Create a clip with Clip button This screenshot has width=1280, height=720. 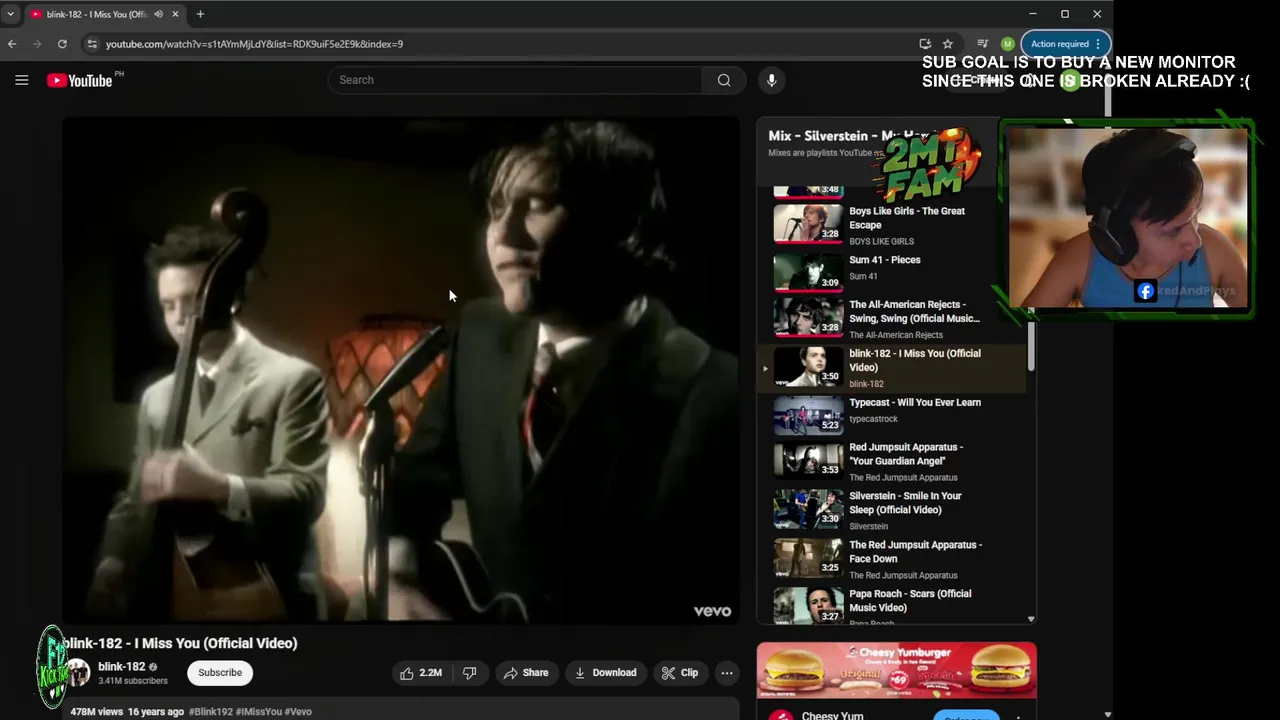680,673
